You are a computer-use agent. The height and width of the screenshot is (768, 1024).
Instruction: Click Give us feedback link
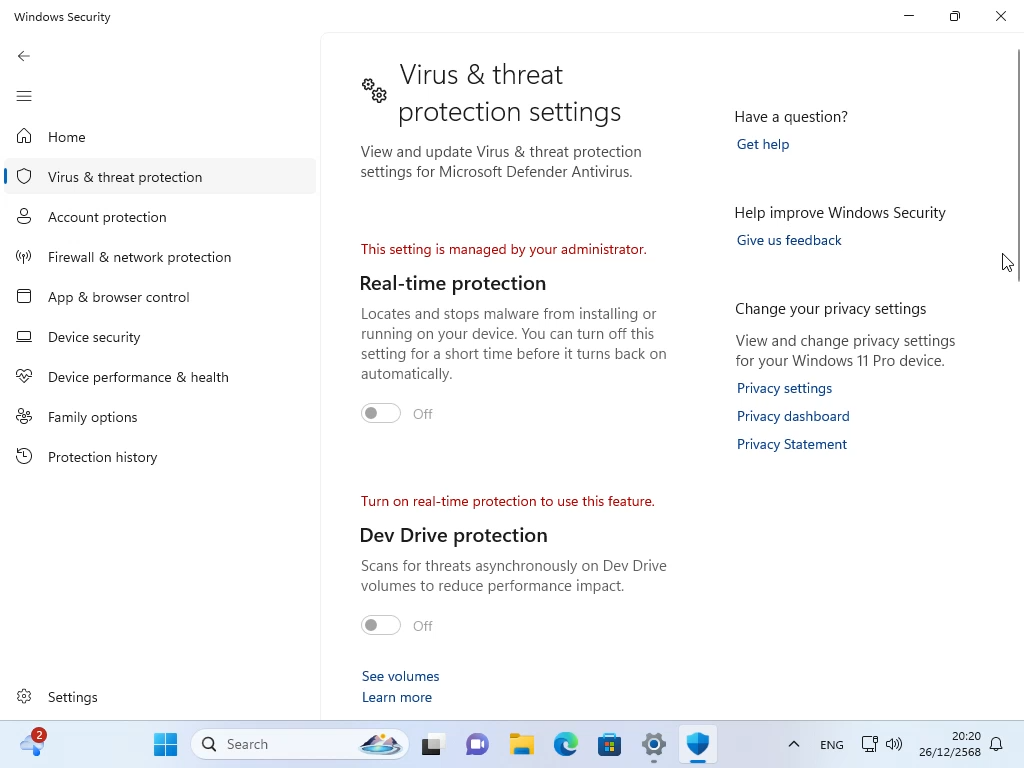click(x=788, y=240)
